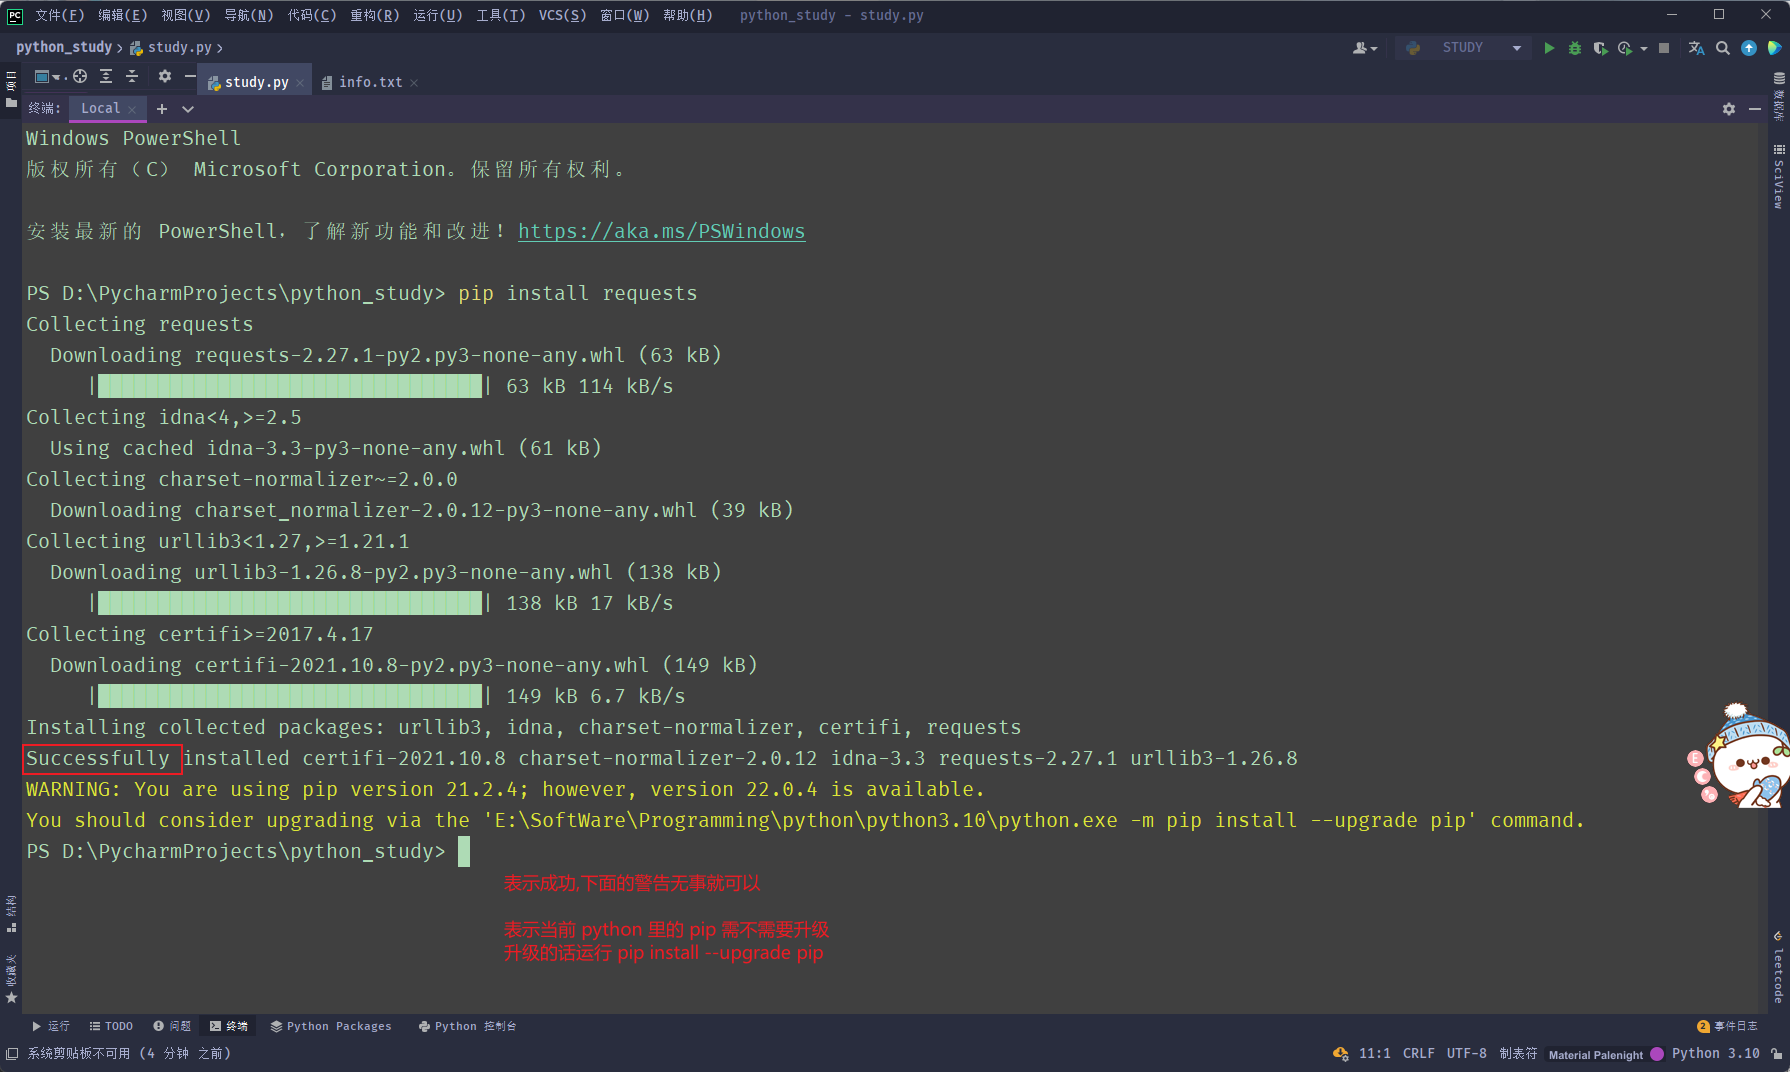Open the profiler run options arrow

(1644, 48)
